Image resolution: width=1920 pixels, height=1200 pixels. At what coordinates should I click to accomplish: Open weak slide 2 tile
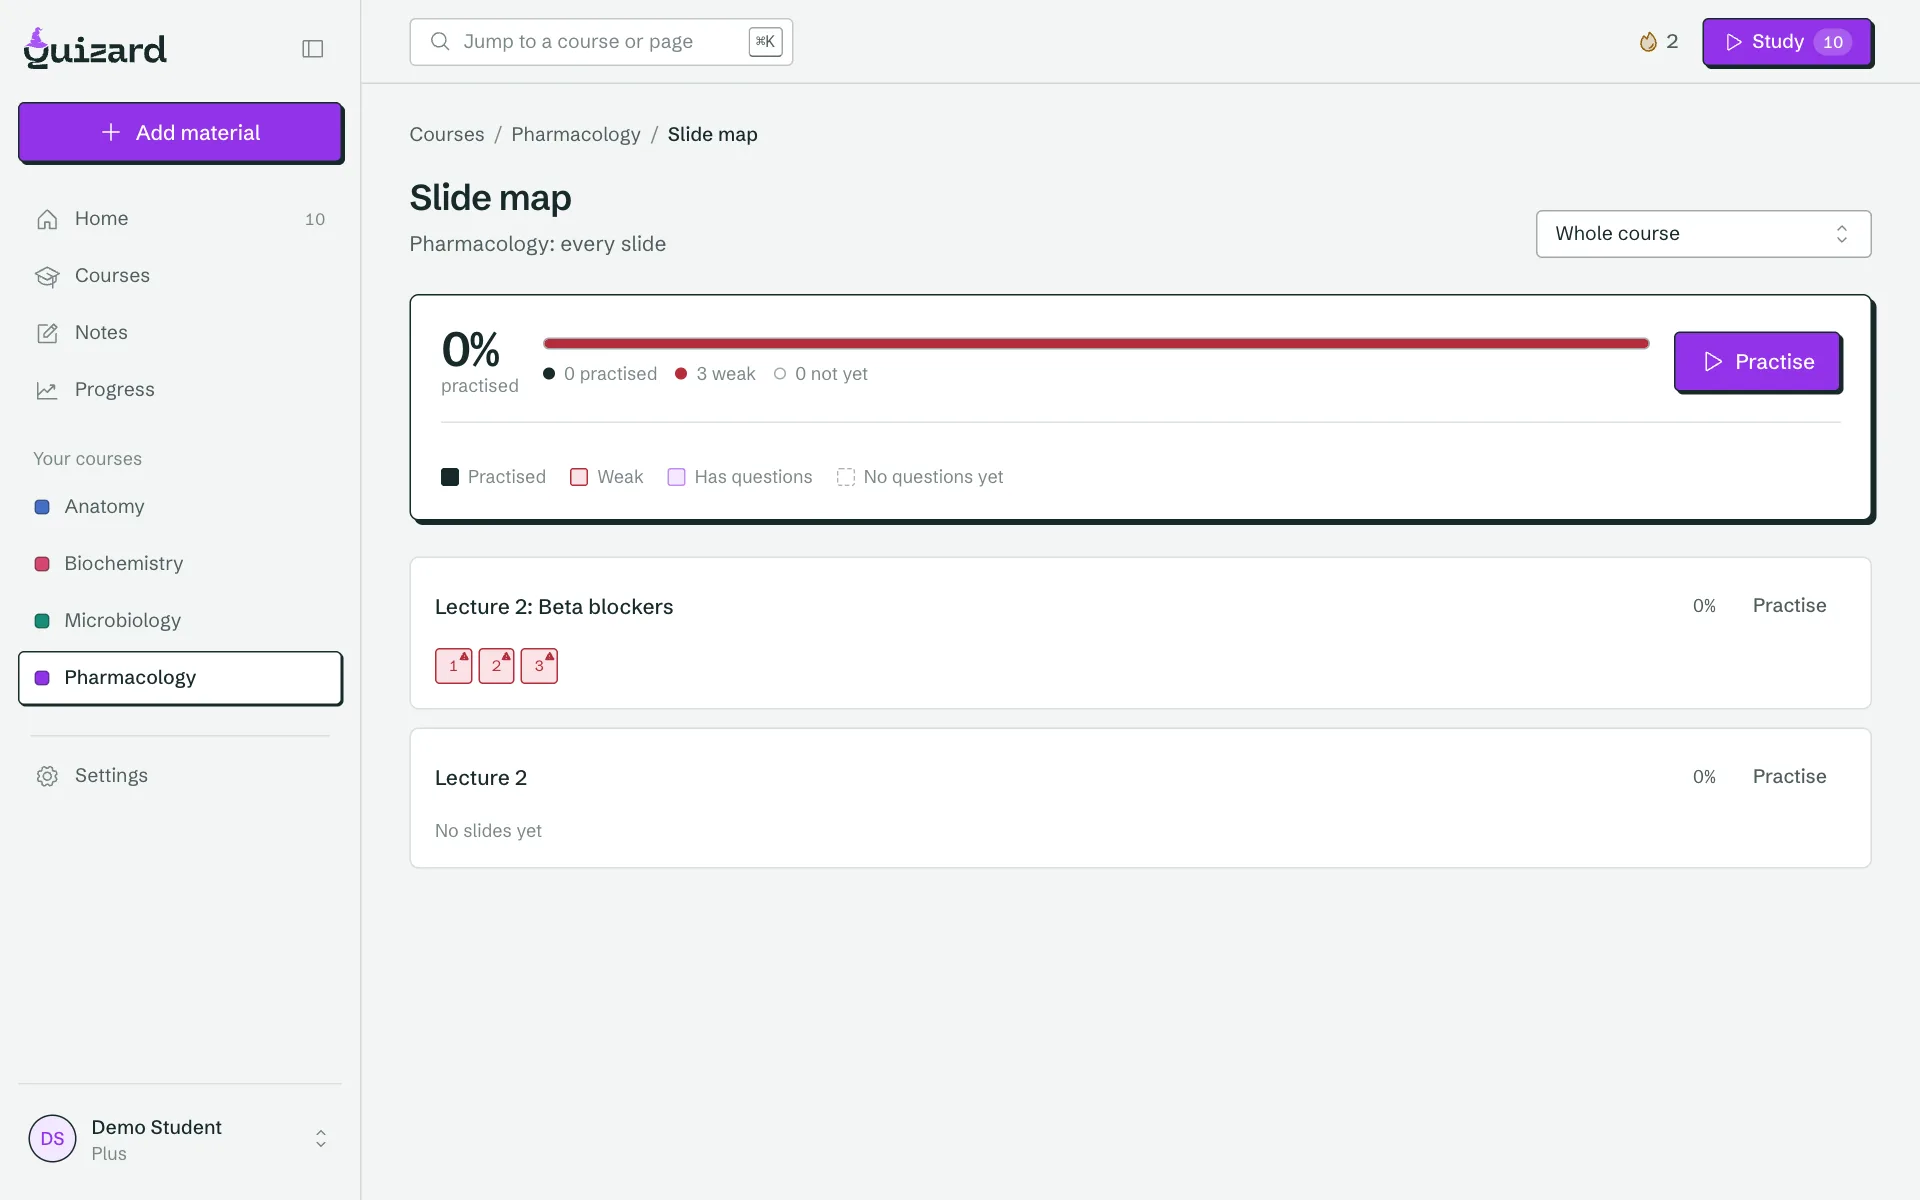[x=497, y=666]
